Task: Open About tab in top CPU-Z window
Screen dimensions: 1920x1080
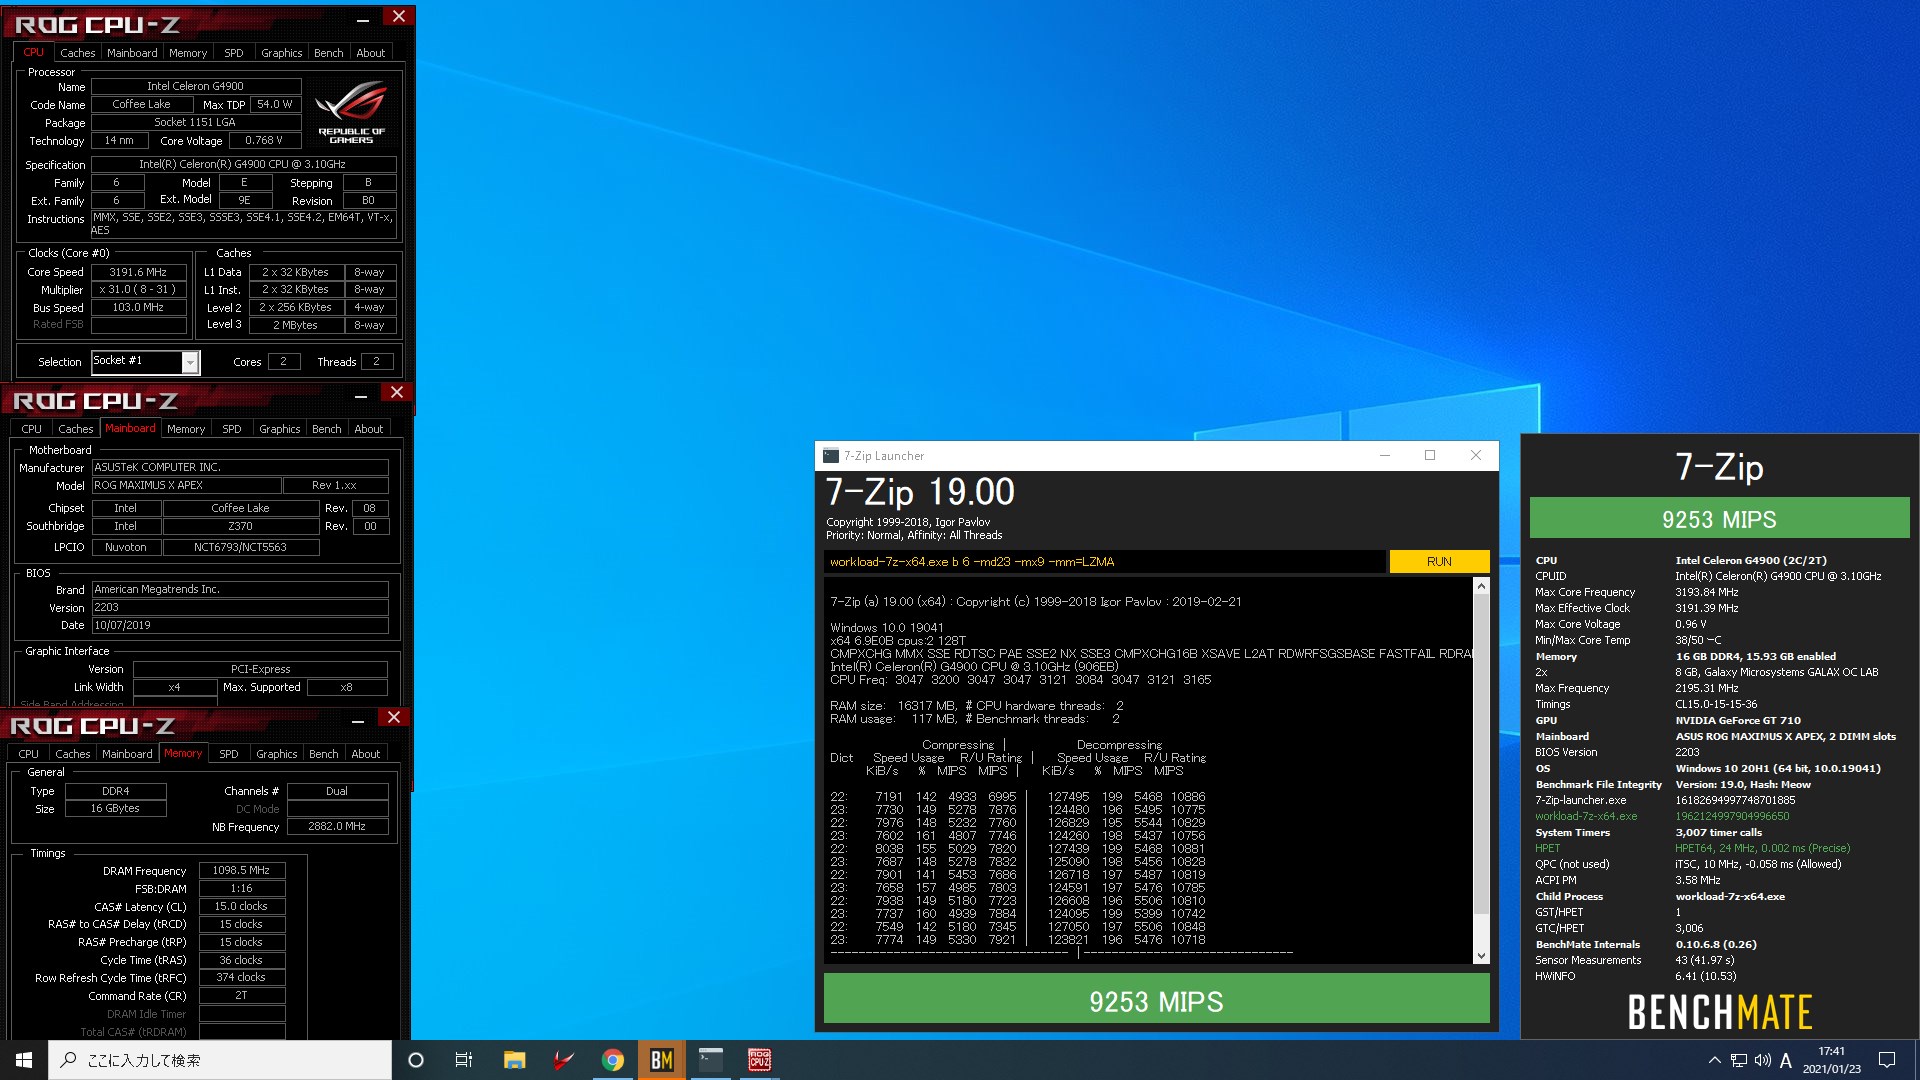Action: [x=371, y=53]
